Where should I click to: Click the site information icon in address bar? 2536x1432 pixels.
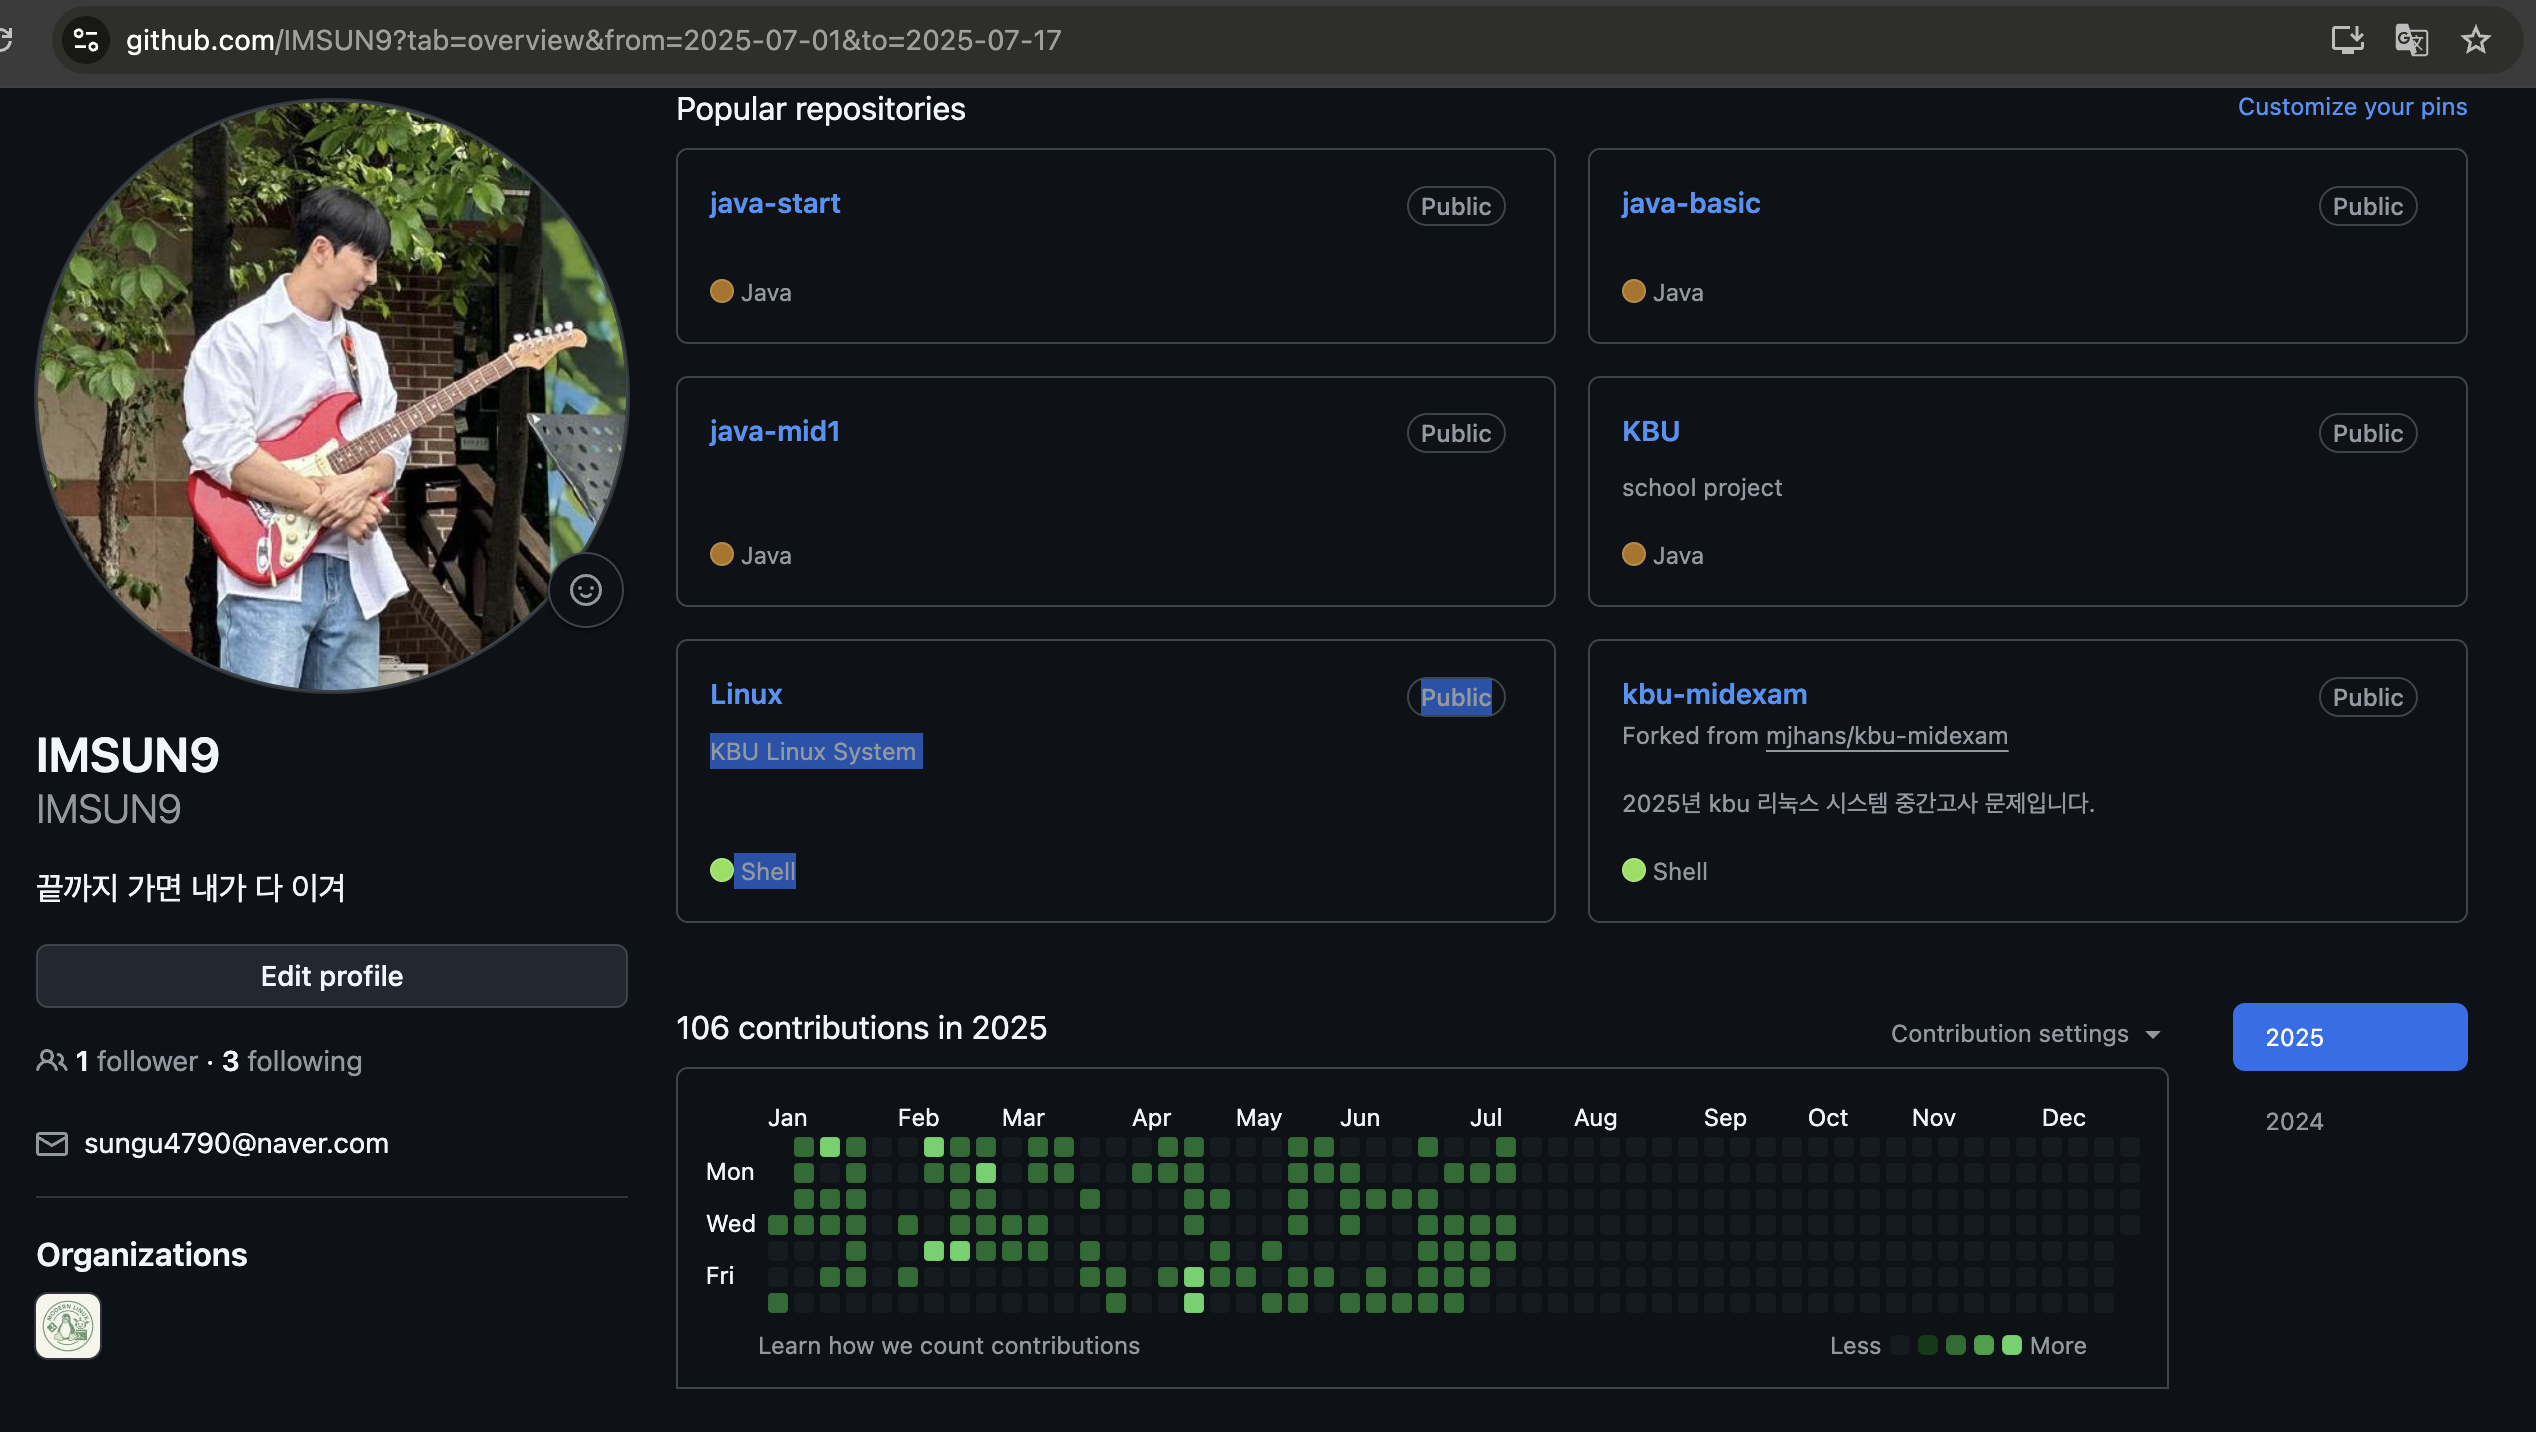click(86, 40)
